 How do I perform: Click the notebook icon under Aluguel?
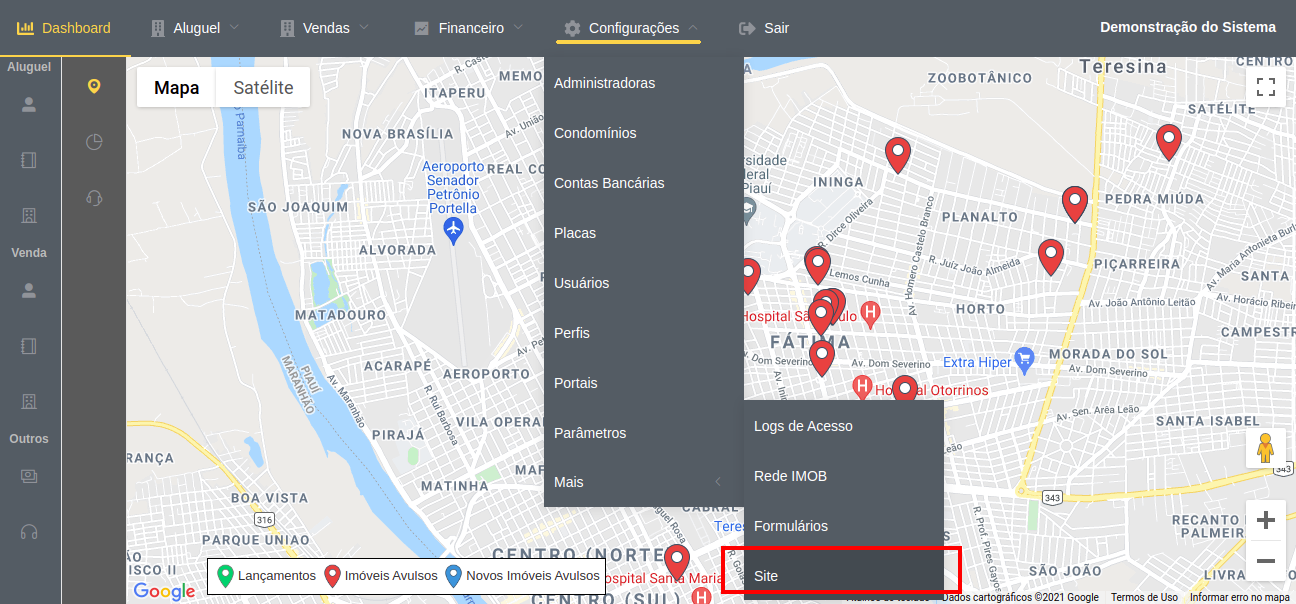tap(29, 160)
